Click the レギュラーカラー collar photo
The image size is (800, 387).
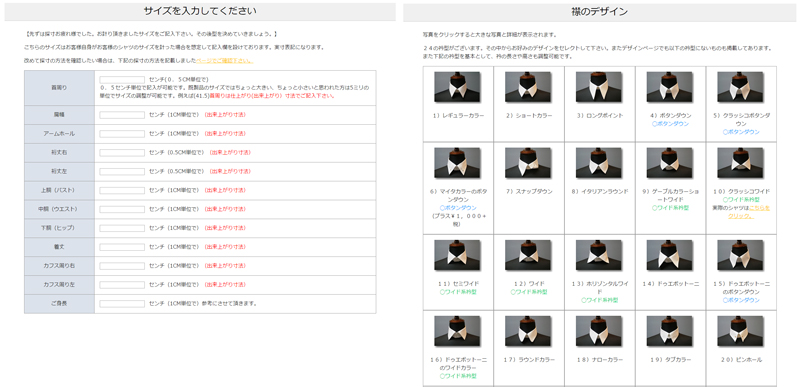[457, 86]
